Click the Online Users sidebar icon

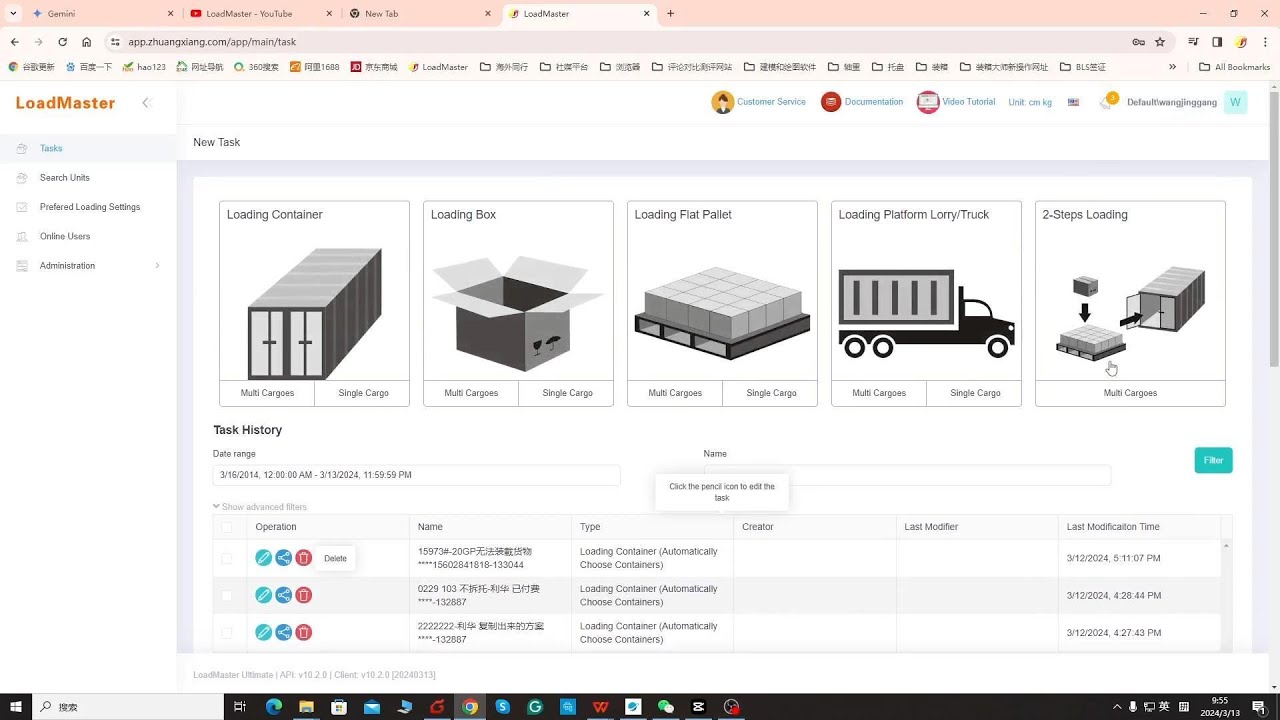22,237
